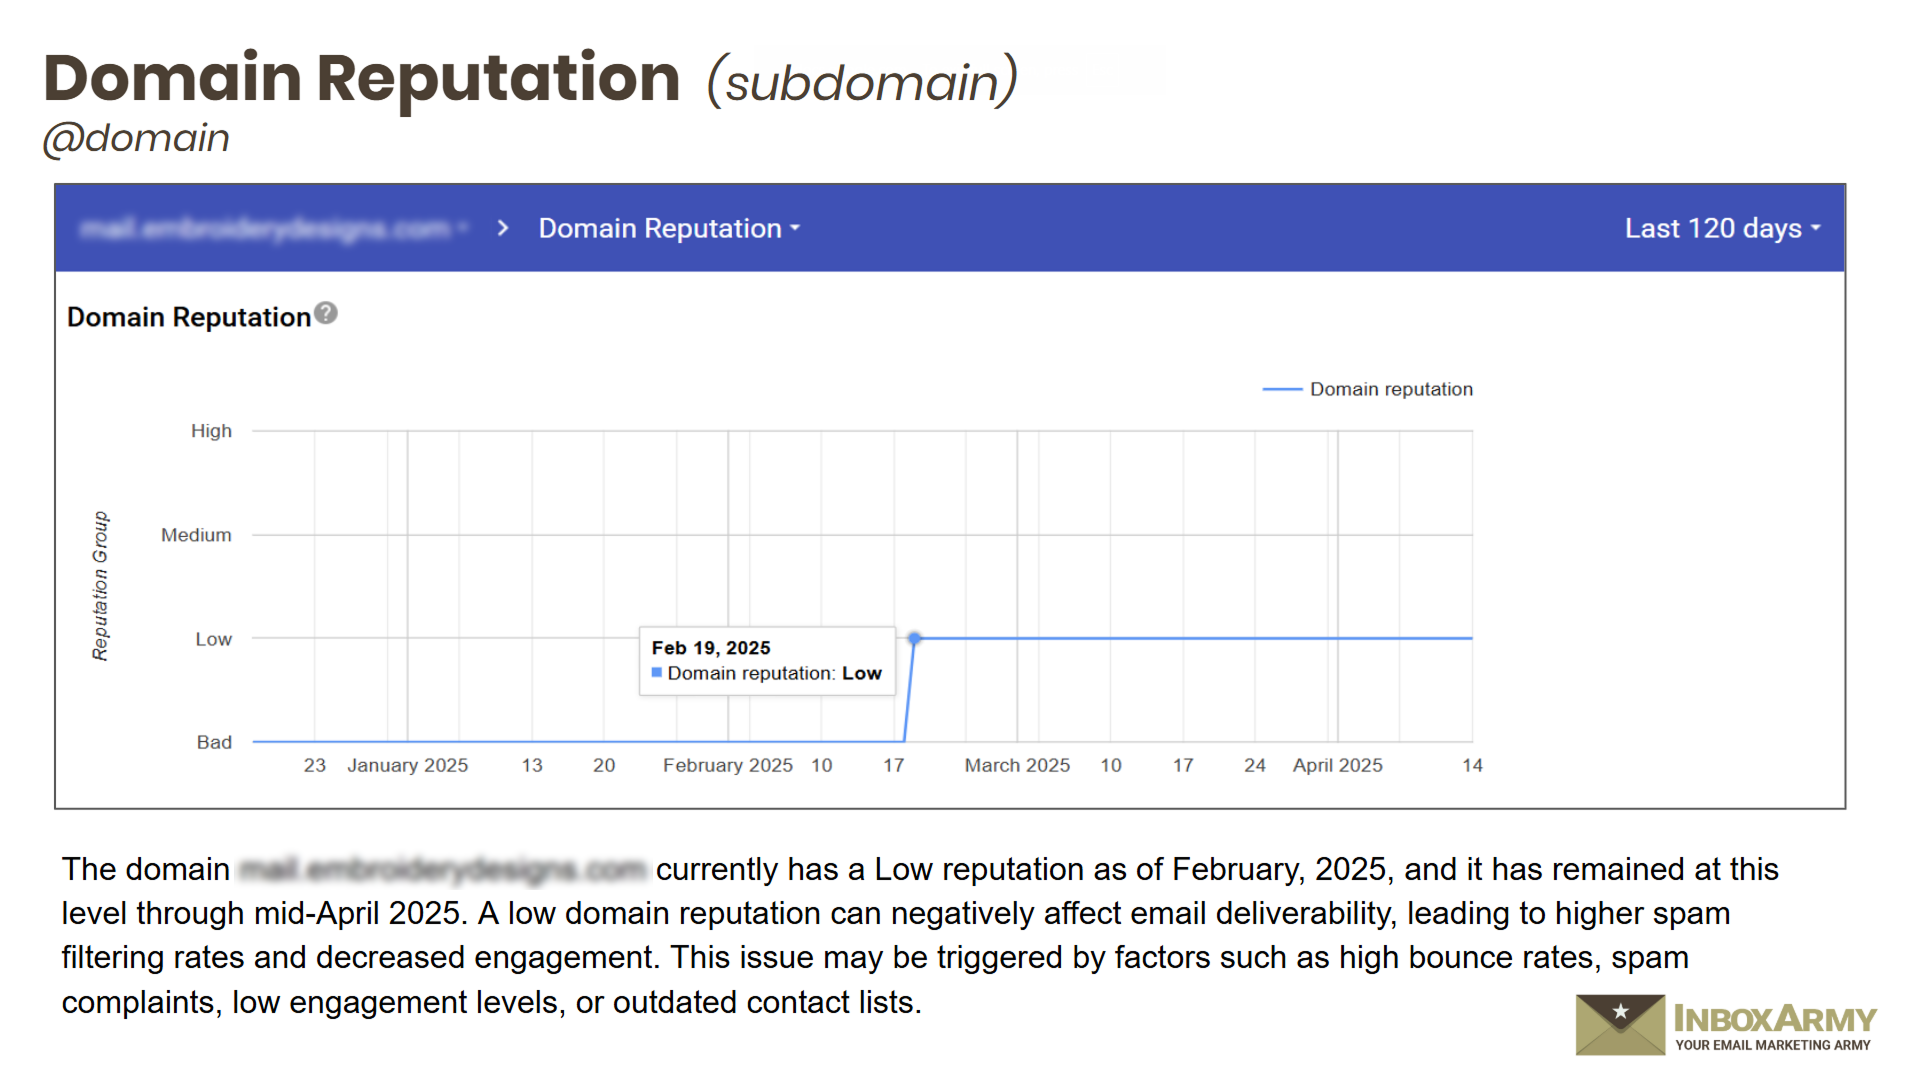Expand the Last 120 days range dropdown
Viewport: 1920px width, 1080px height.
[1722, 229]
